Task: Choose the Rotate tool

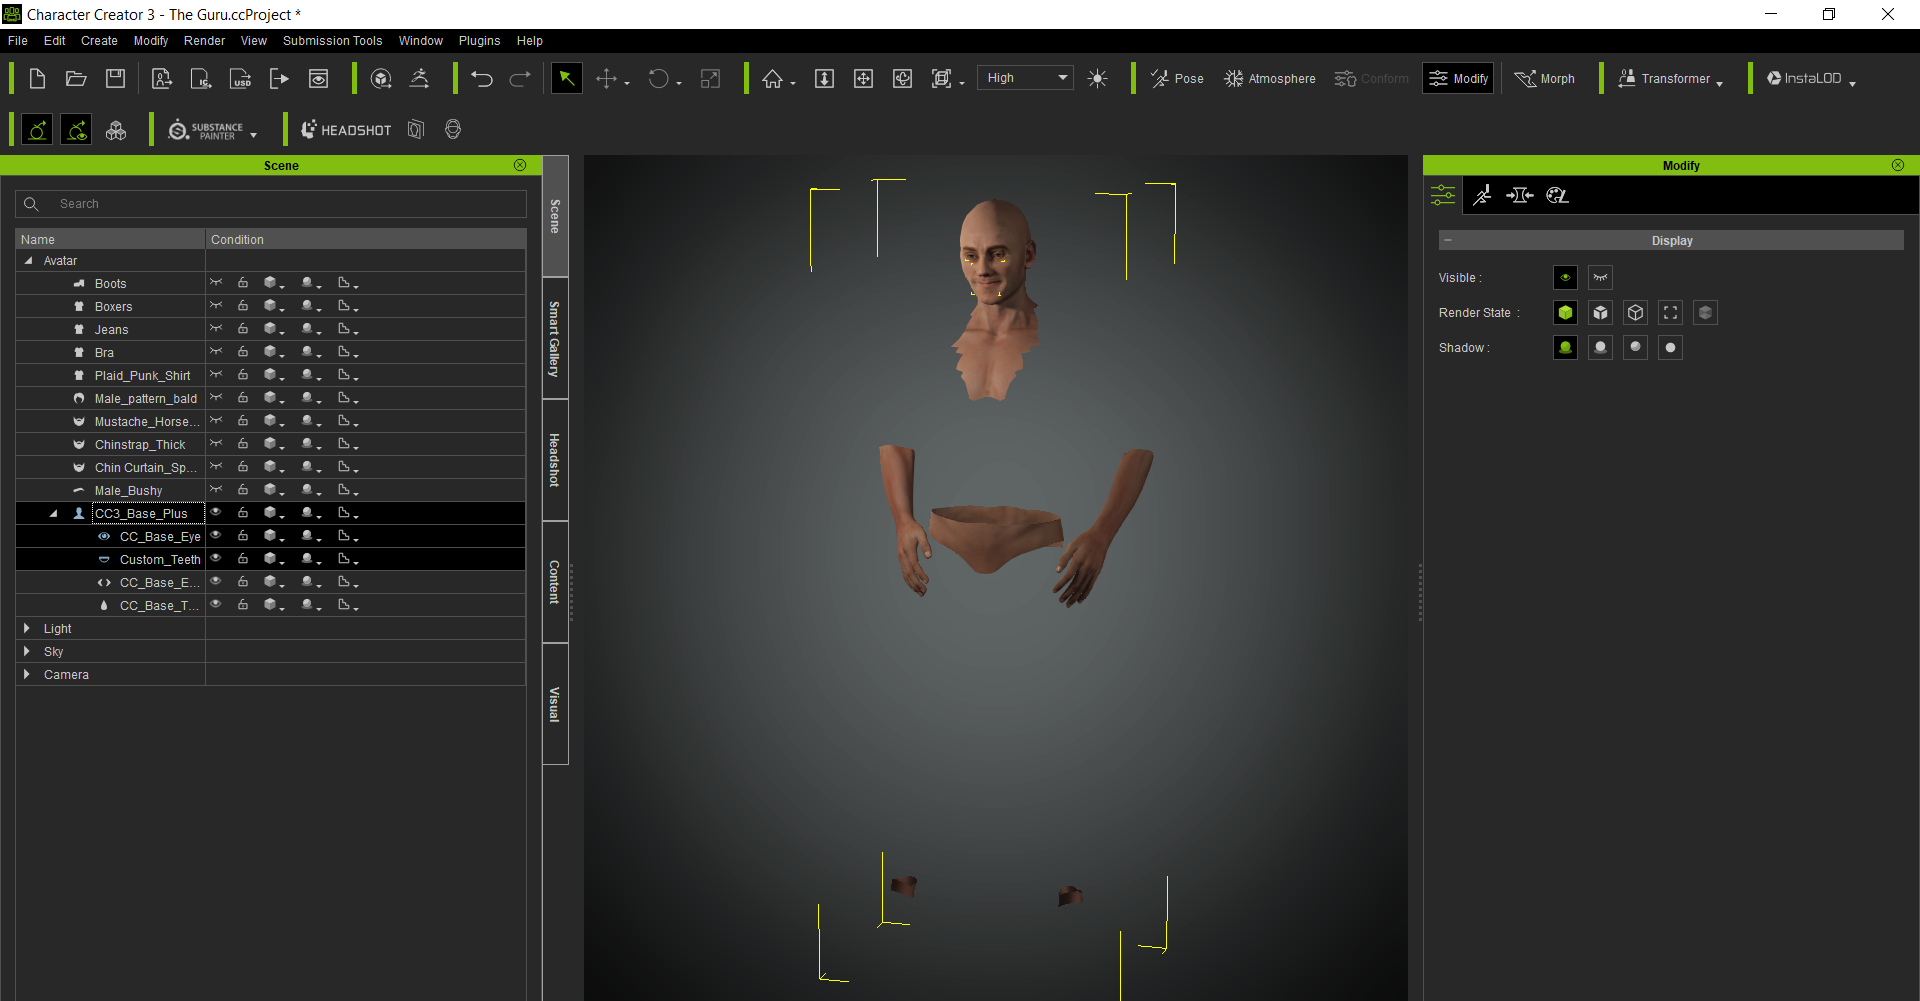Action: pos(659,79)
